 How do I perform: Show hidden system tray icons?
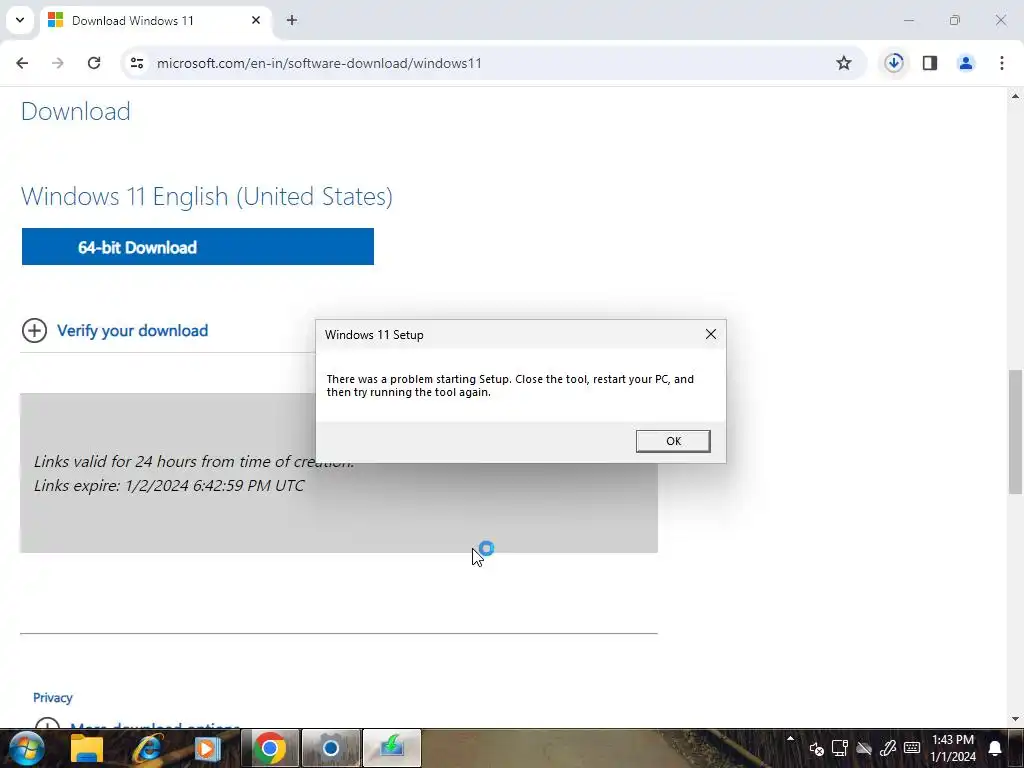790,739
